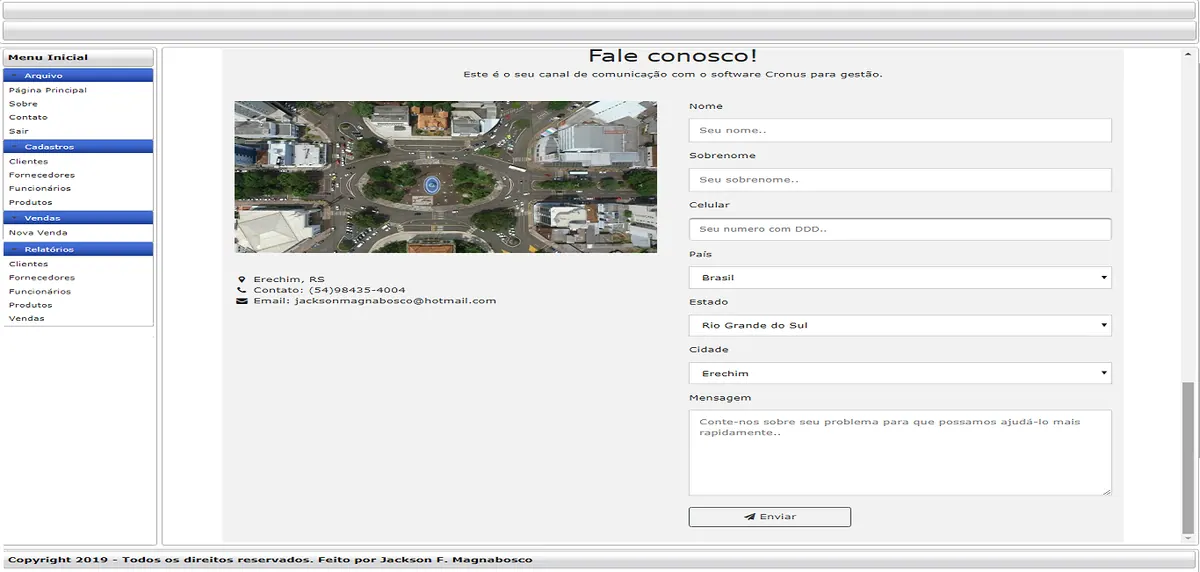Click the Fale conosco! heading
Viewport: 1200px width, 572px height.
click(673, 56)
